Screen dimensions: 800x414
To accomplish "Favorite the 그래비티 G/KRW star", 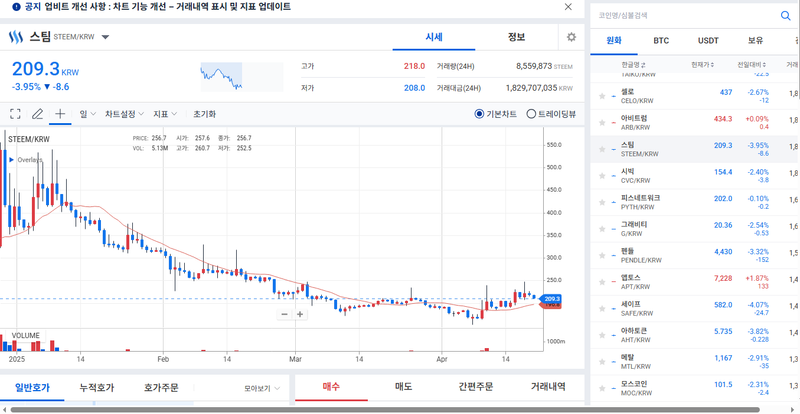I will pyautogui.click(x=602, y=229).
